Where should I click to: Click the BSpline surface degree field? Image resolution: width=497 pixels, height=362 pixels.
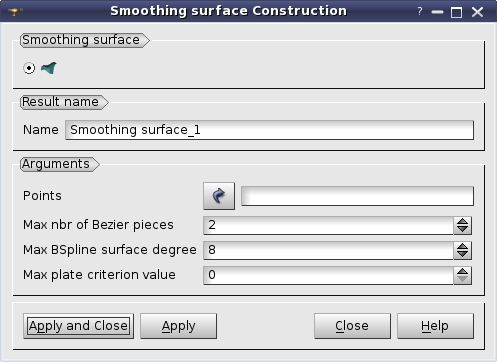[x=328, y=250]
